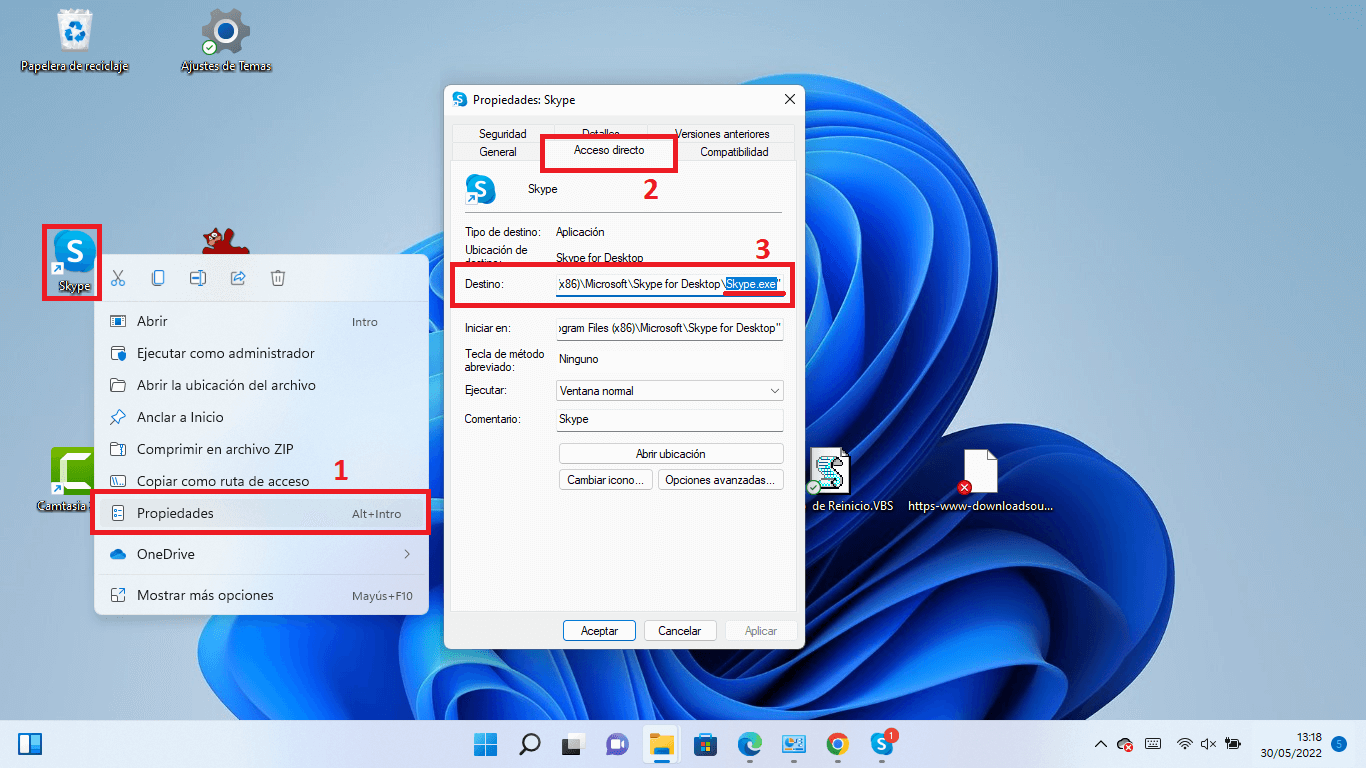Open the notification center badge
1366x768 pixels.
pos(1340,744)
